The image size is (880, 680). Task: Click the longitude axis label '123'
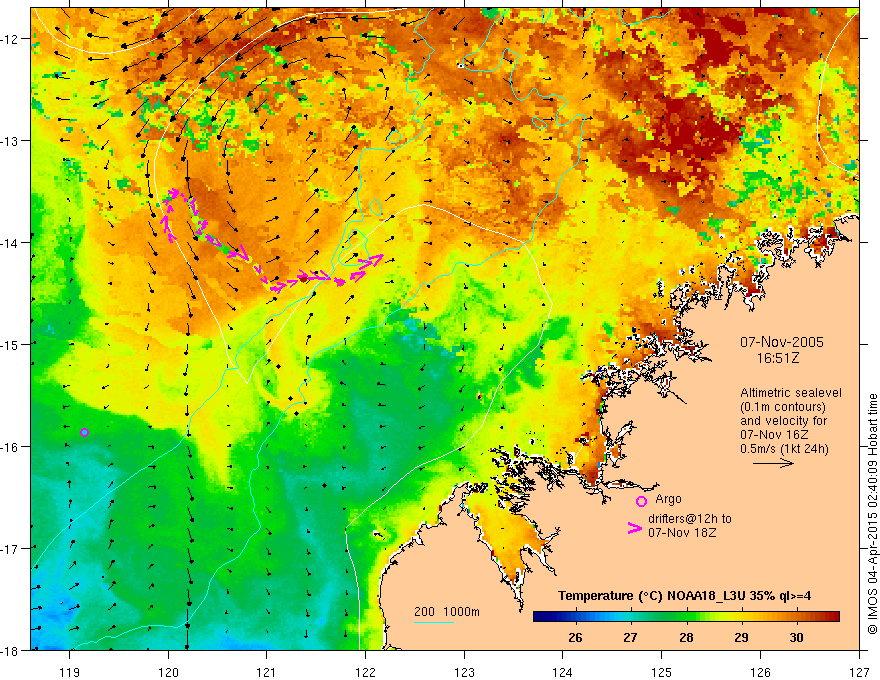(464, 672)
